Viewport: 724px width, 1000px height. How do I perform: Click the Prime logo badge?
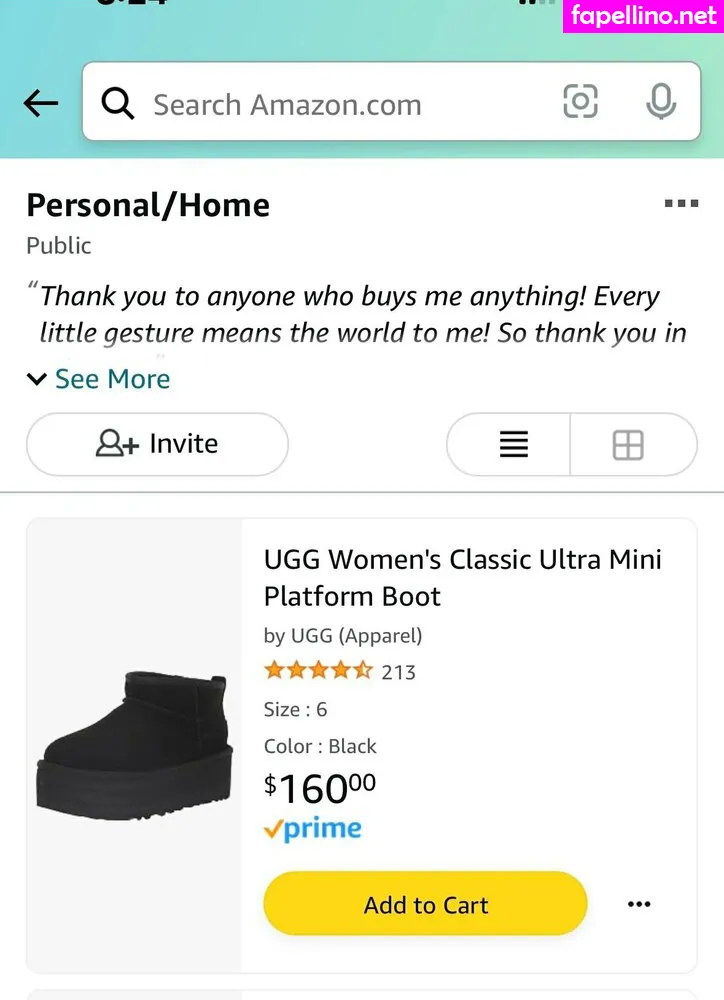312,829
